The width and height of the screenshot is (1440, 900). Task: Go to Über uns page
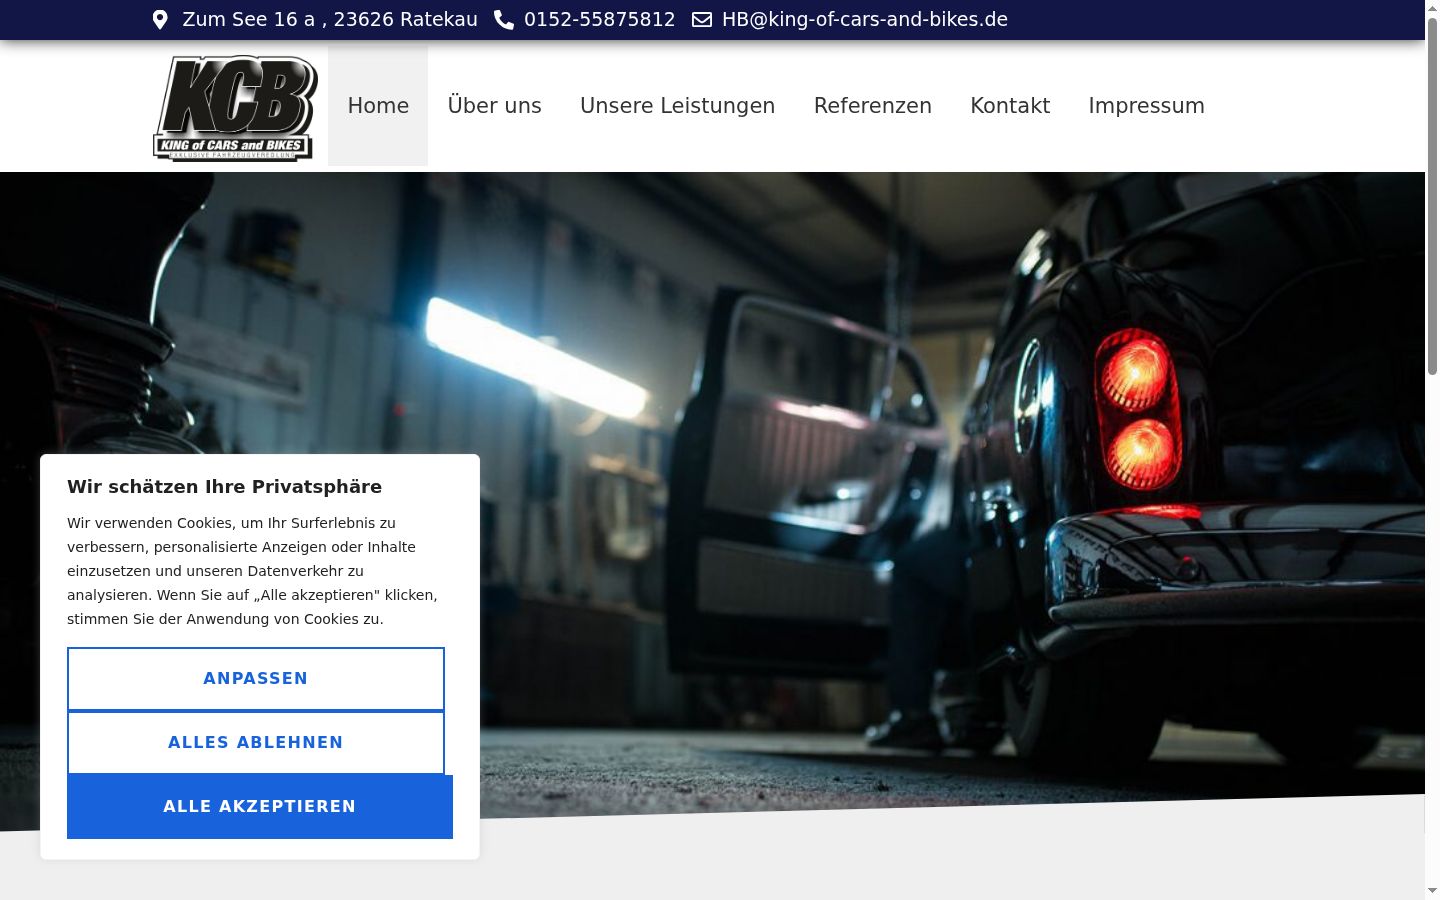pyautogui.click(x=495, y=106)
